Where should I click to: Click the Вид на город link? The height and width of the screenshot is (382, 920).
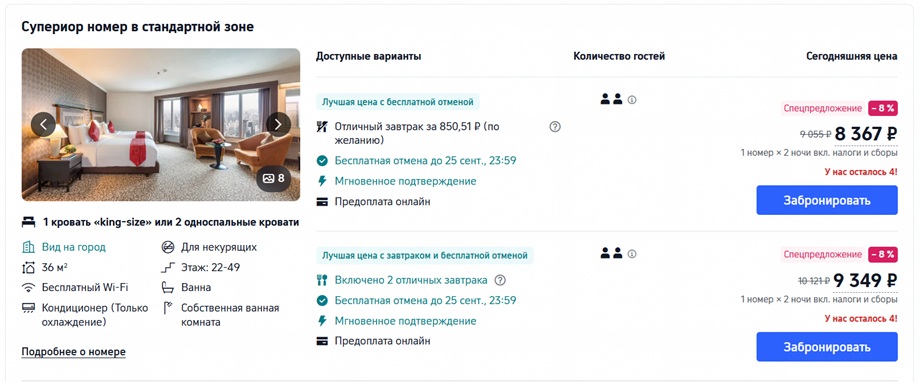pyautogui.click(x=74, y=247)
